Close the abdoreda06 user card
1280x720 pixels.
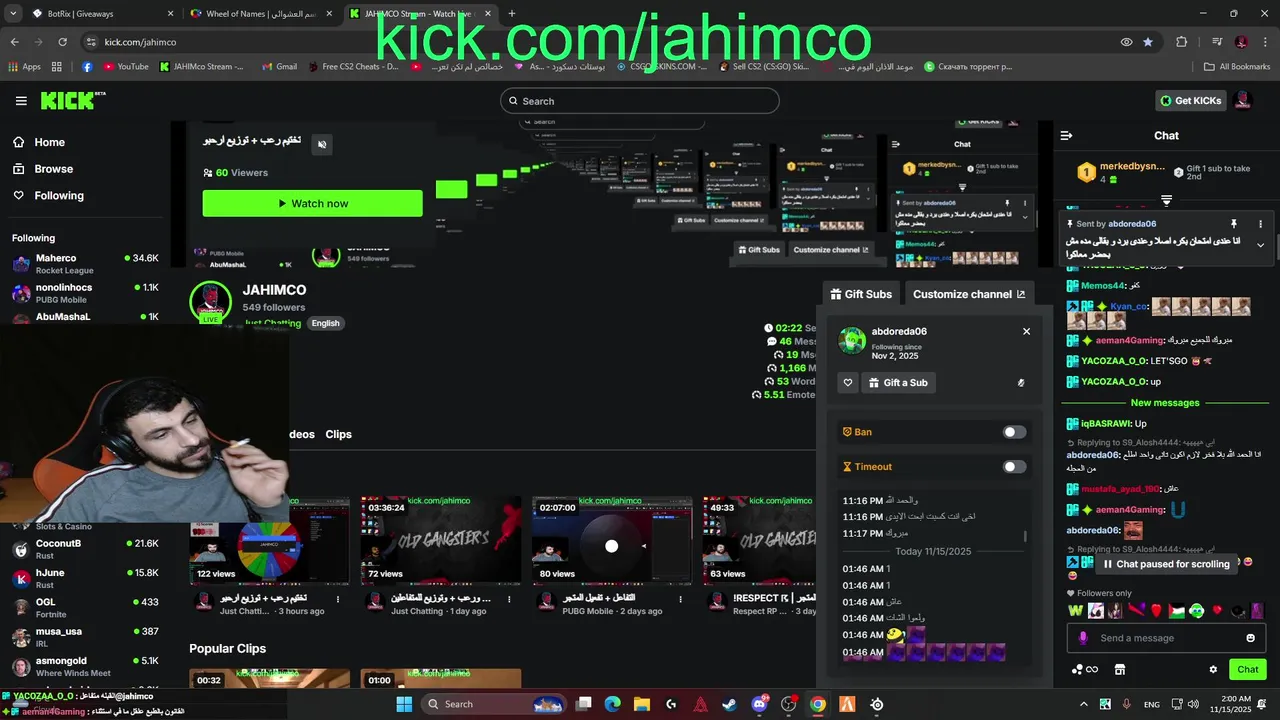(x=1026, y=331)
